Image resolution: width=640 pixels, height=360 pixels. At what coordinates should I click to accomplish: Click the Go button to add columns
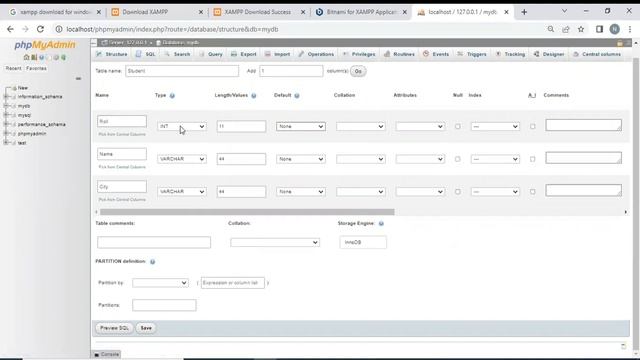point(358,71)
